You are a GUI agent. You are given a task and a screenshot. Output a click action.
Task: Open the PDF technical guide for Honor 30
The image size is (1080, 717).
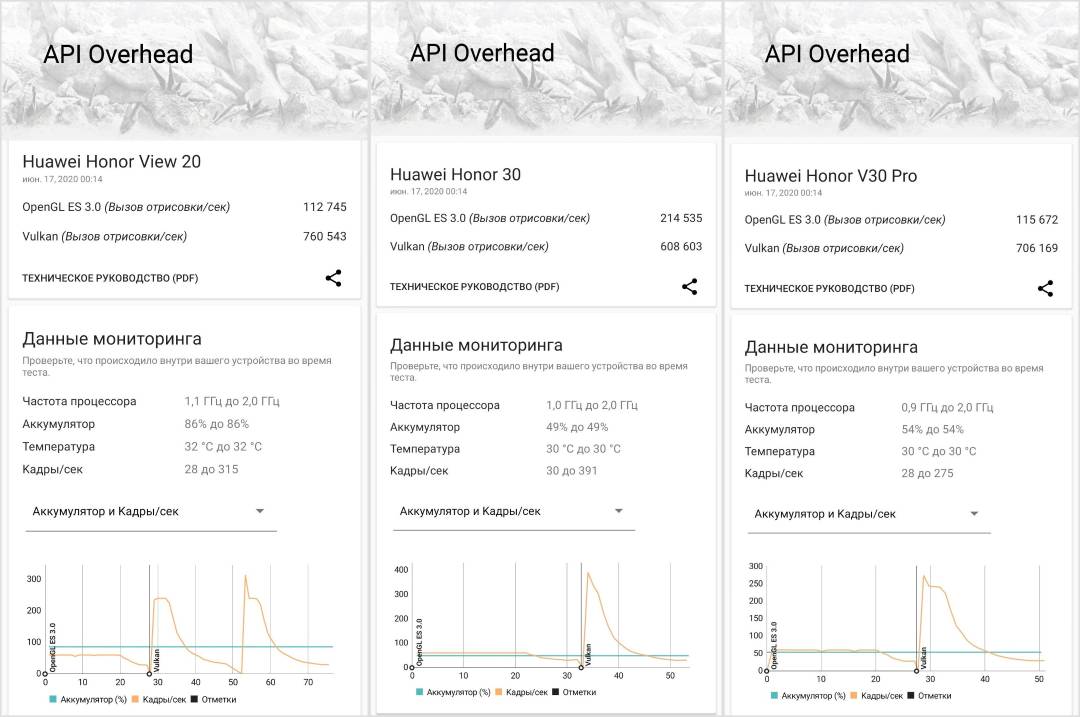[474, 287]
